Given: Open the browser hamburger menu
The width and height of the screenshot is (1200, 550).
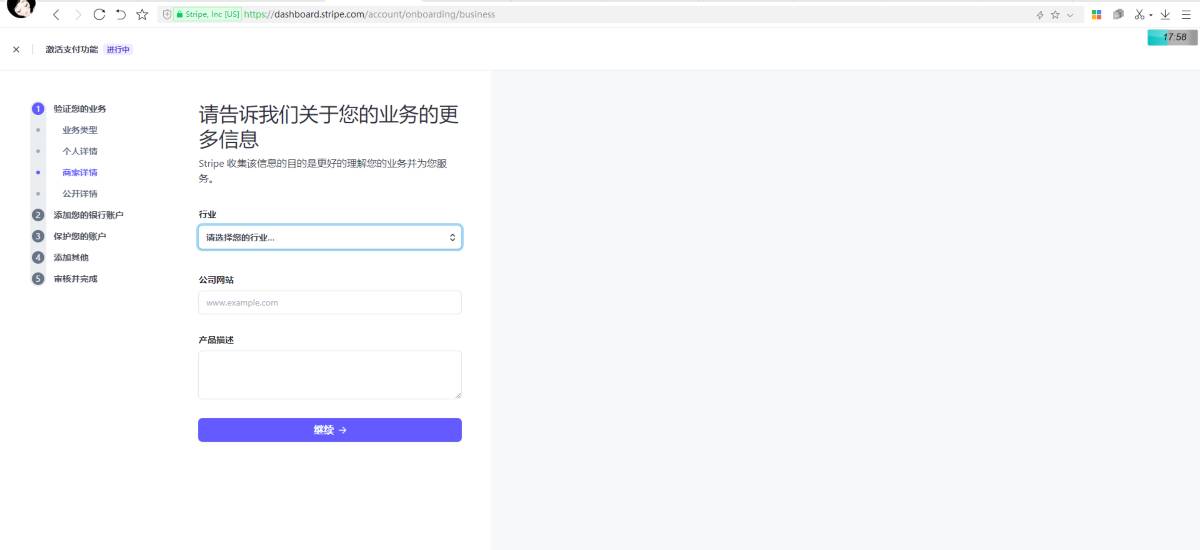Looking at the screenshot, I should click(x=1186, y=15).
